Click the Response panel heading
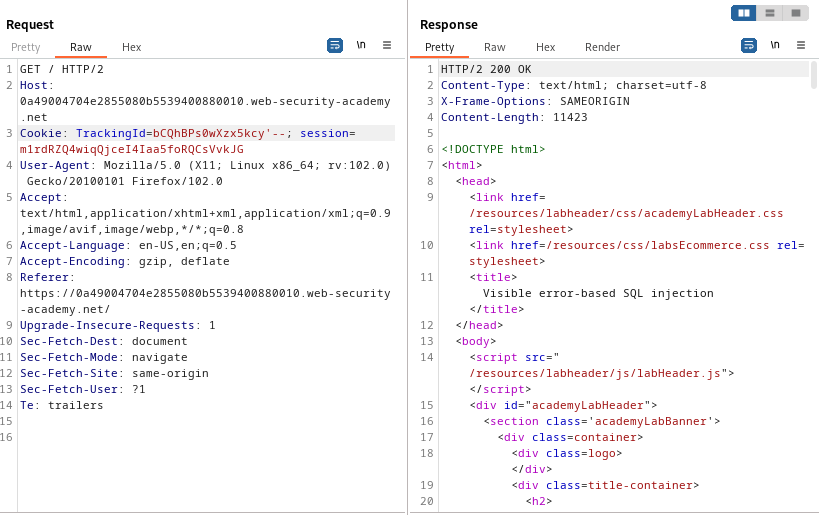 coord(449,25)
